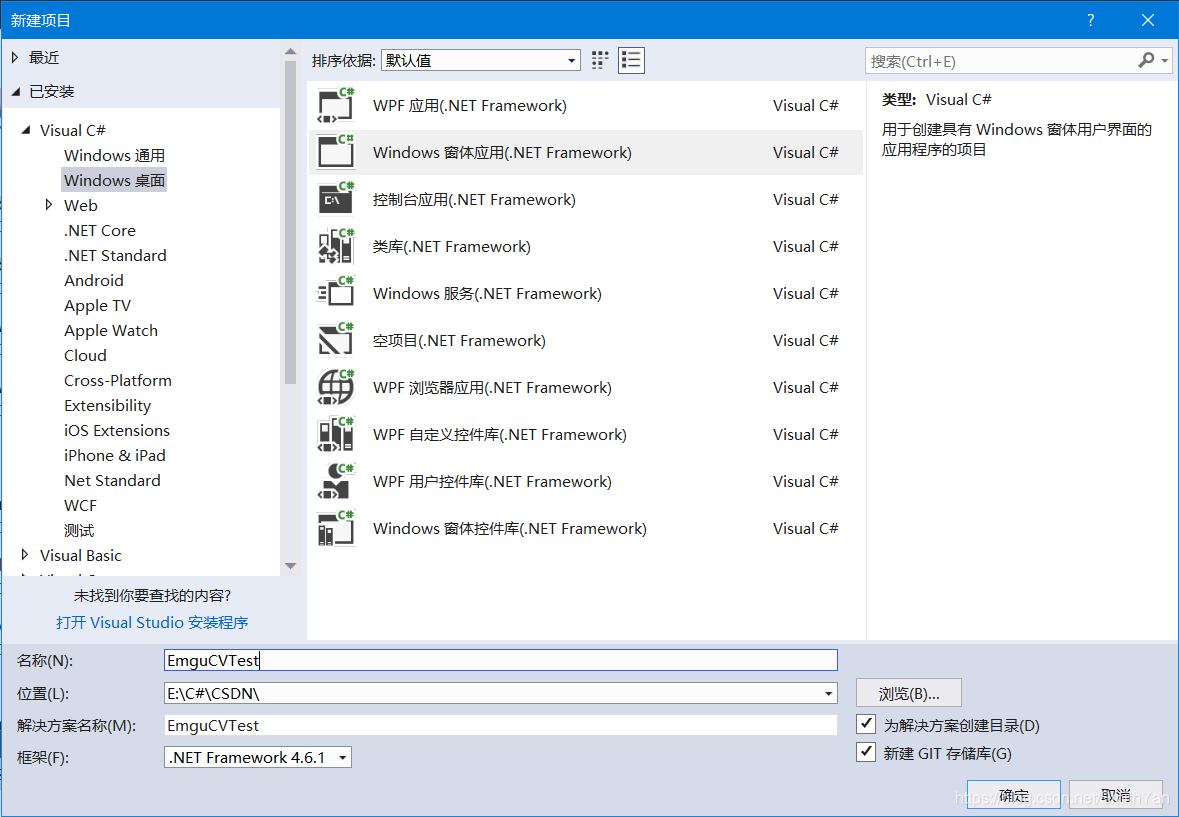Select WPF 浏览器应用(.NET Framework) template name
The width and height of the screenshot is (1179, 817).
493,388
